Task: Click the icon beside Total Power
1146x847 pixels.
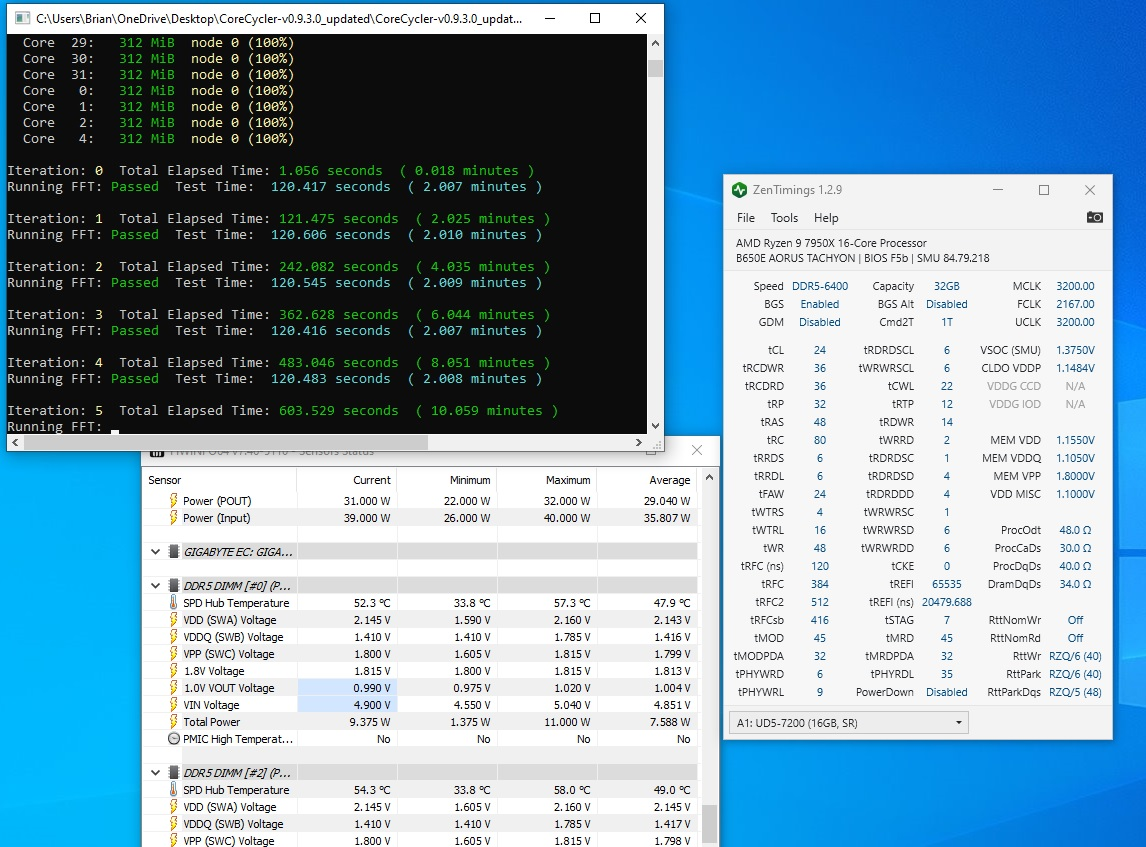Action: [173, 721]
